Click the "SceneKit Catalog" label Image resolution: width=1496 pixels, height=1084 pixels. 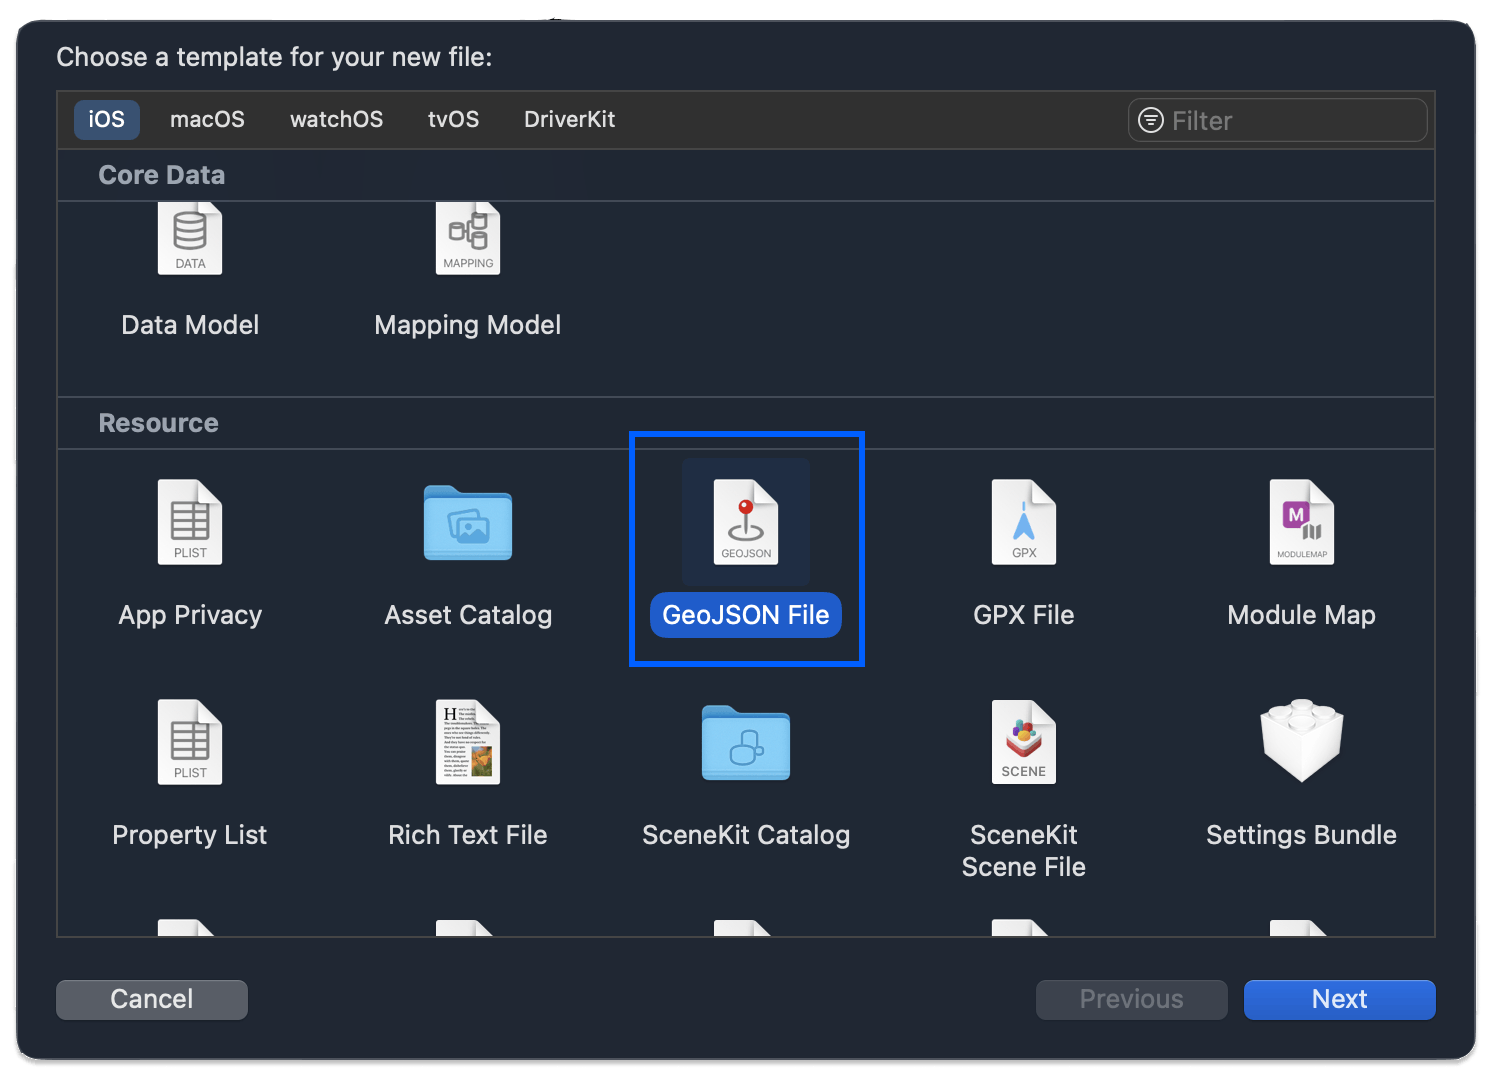[x=746, y=836]
